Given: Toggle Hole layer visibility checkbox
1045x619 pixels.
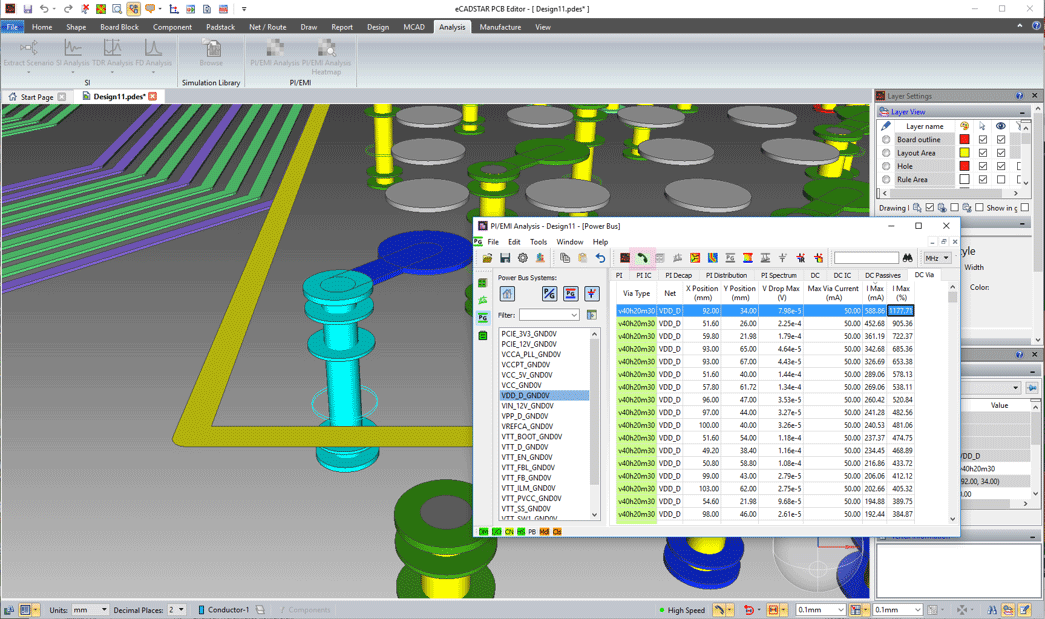Looking at the screenshot, I should tap(1001, 166).
